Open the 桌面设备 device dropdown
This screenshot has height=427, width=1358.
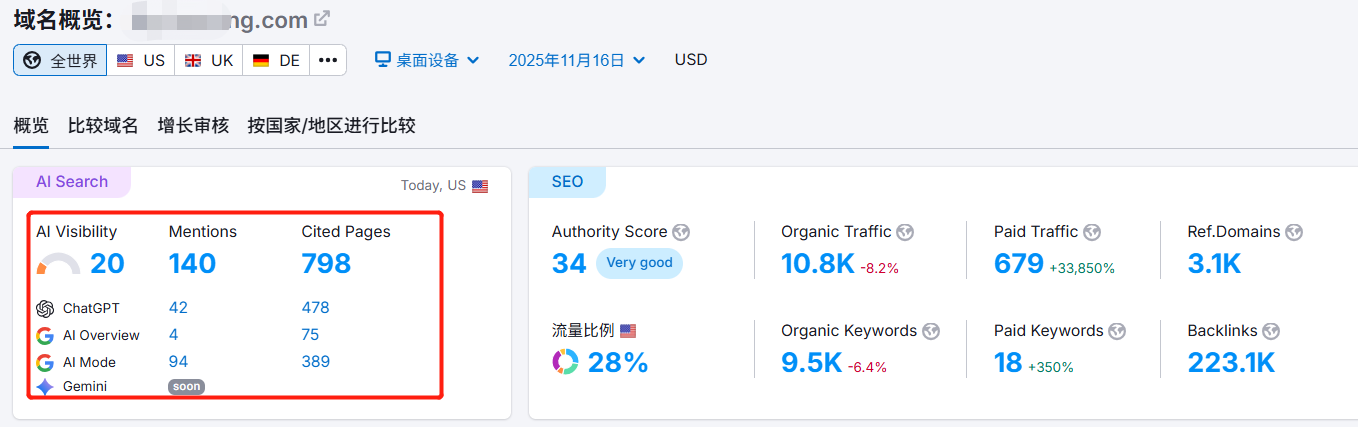pos(427,60)
